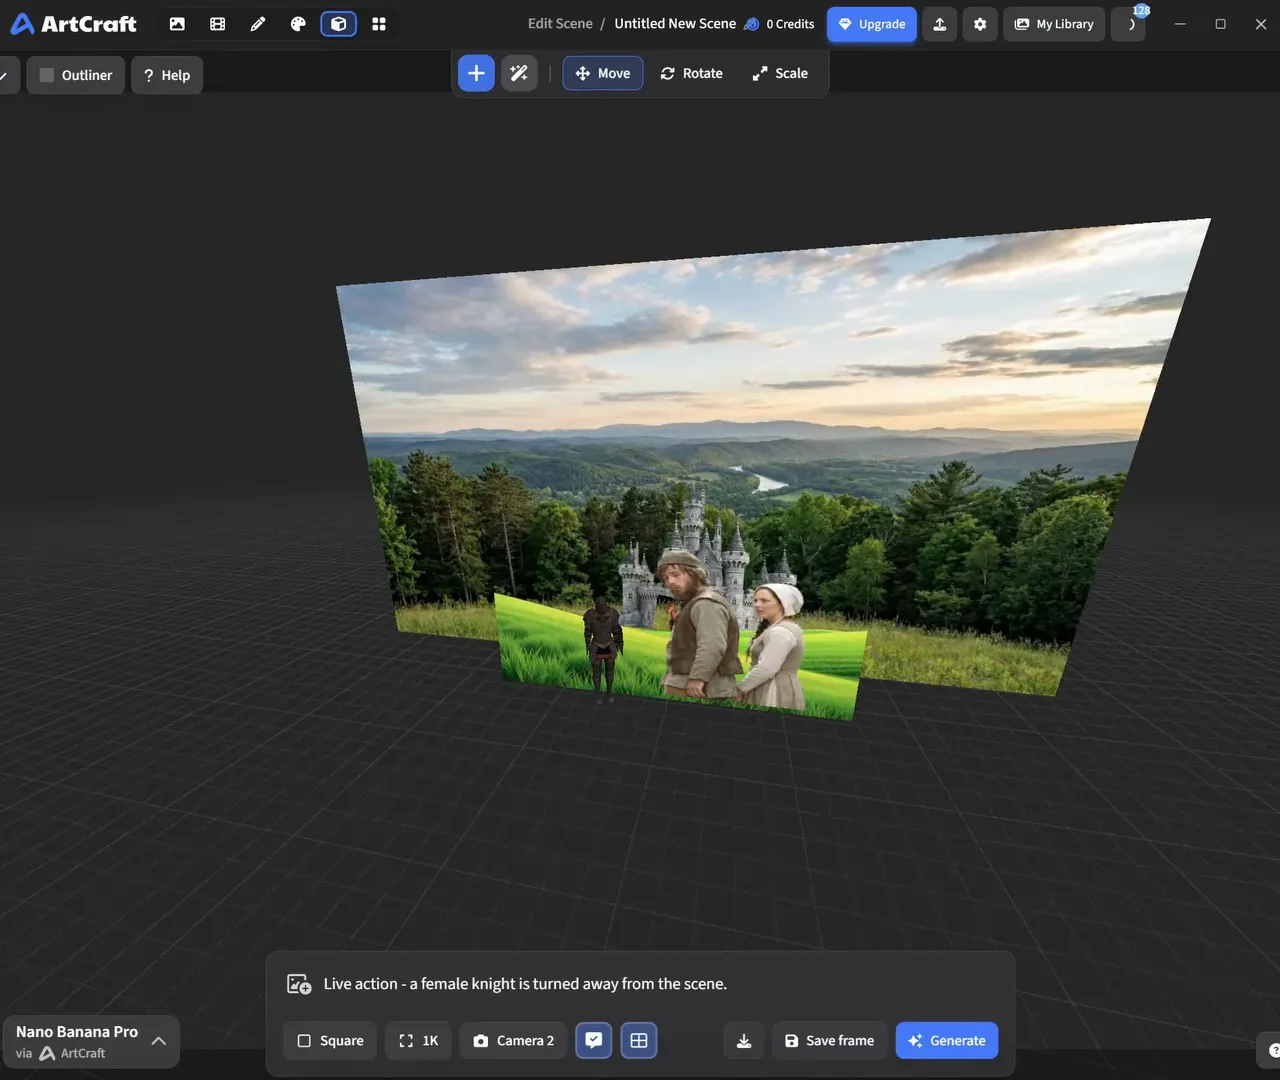The width and height of the screenshot is (1280, 1080).
Task: Open the Camera 2 selector
Action: point(514,1041)
